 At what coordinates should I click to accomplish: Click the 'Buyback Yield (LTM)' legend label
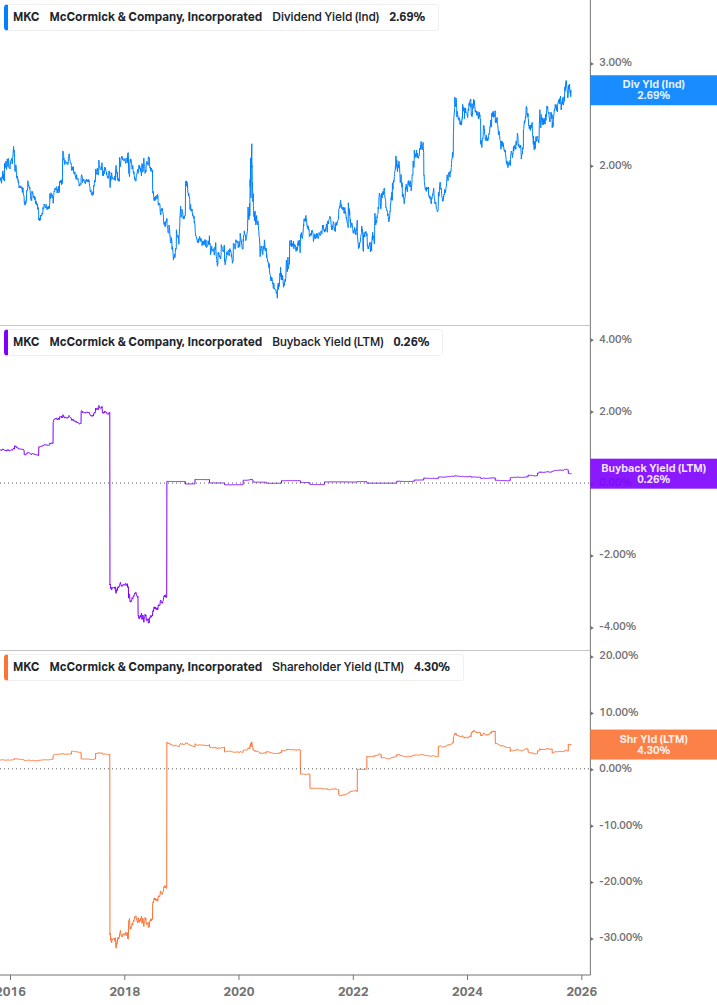click(x=328, y=342)
